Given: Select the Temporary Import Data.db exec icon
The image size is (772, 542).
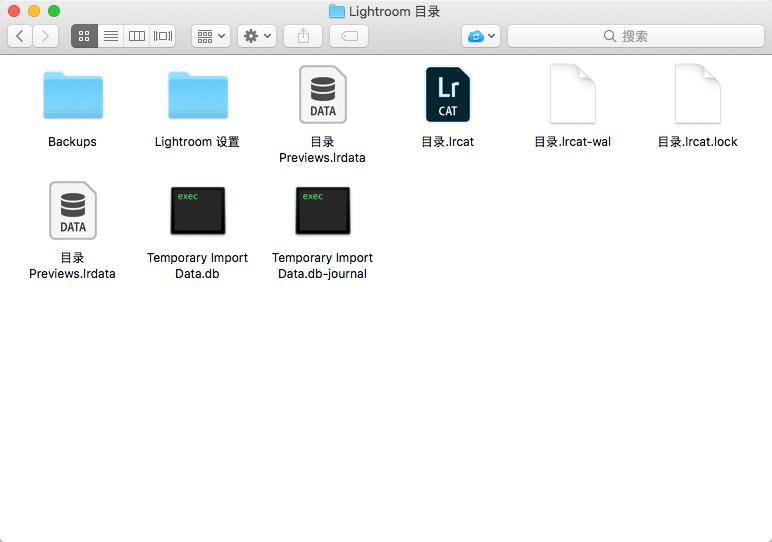Looking at the screenshot, I should [x=198, y=211].
